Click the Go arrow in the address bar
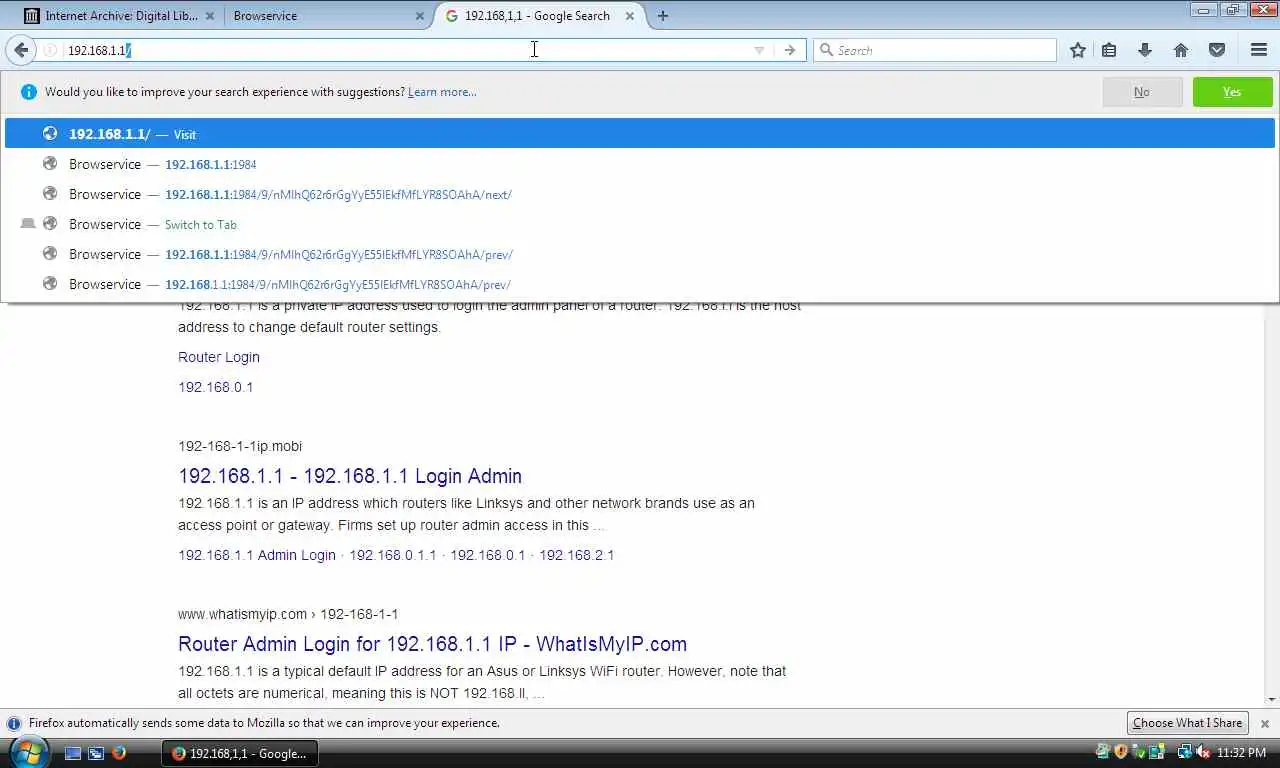 click(x=790, y=50)
